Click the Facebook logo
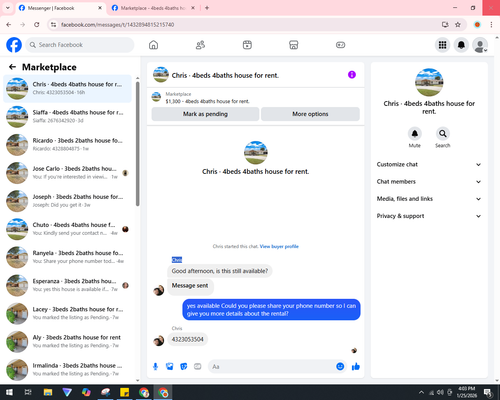The image size is (500, 400). coord(14,45)
